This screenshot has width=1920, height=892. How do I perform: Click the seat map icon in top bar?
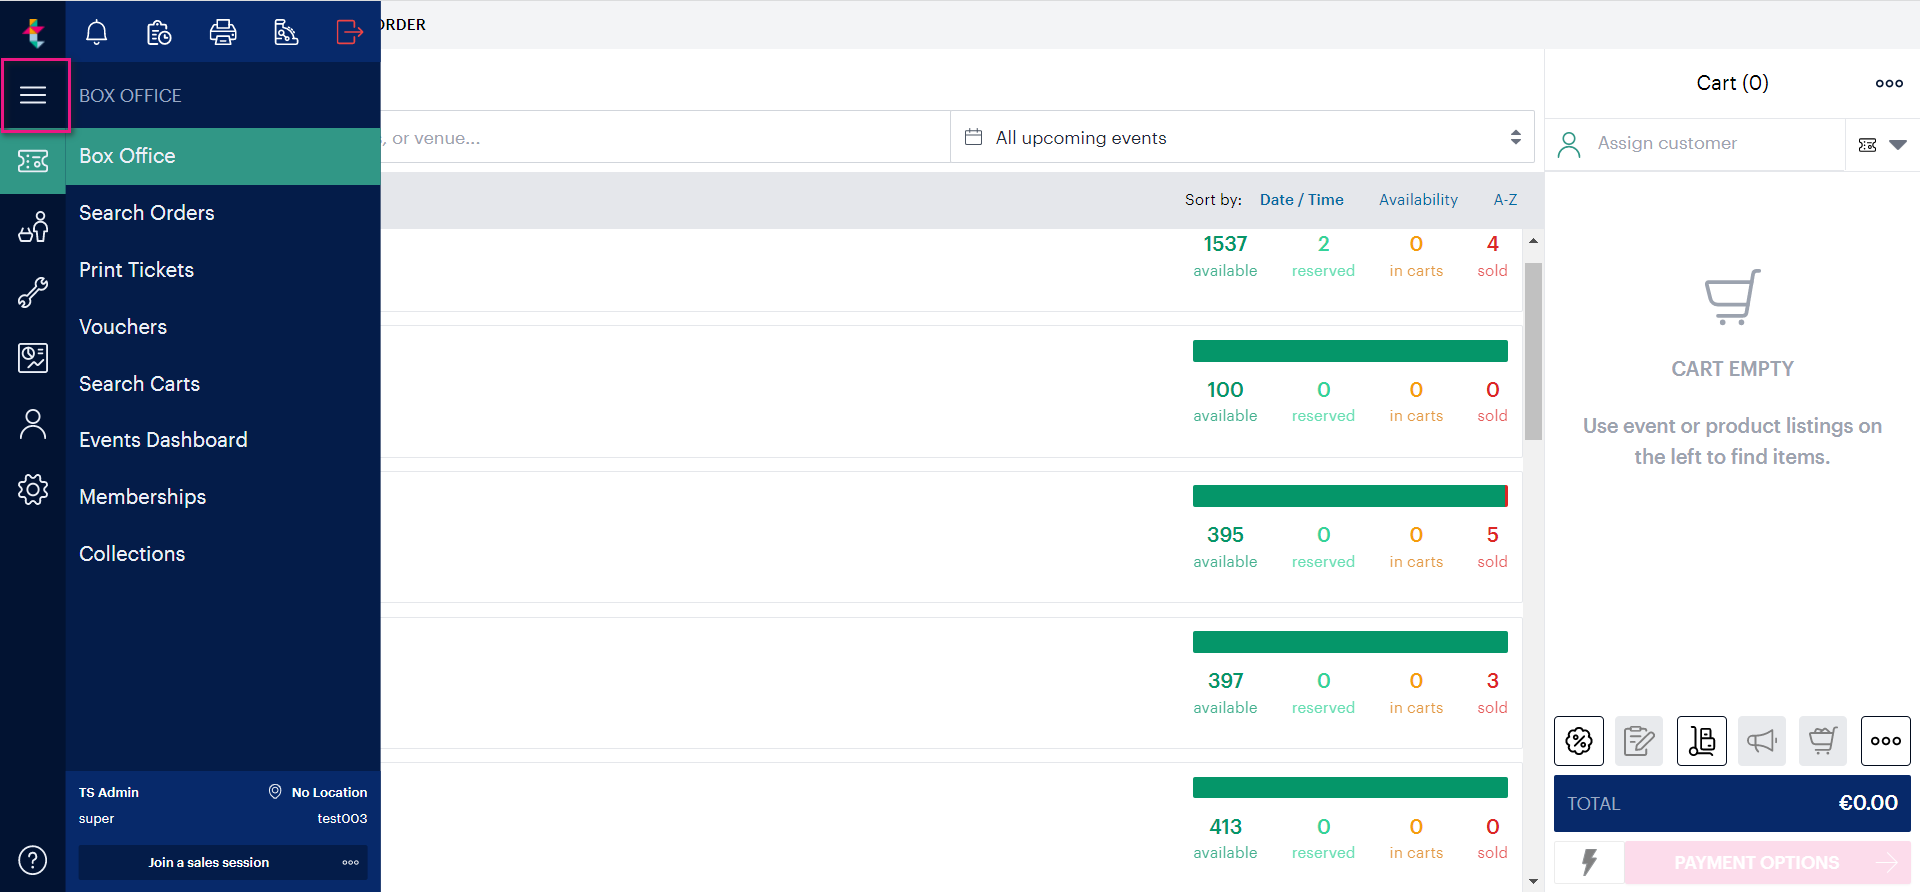[286, 32]
